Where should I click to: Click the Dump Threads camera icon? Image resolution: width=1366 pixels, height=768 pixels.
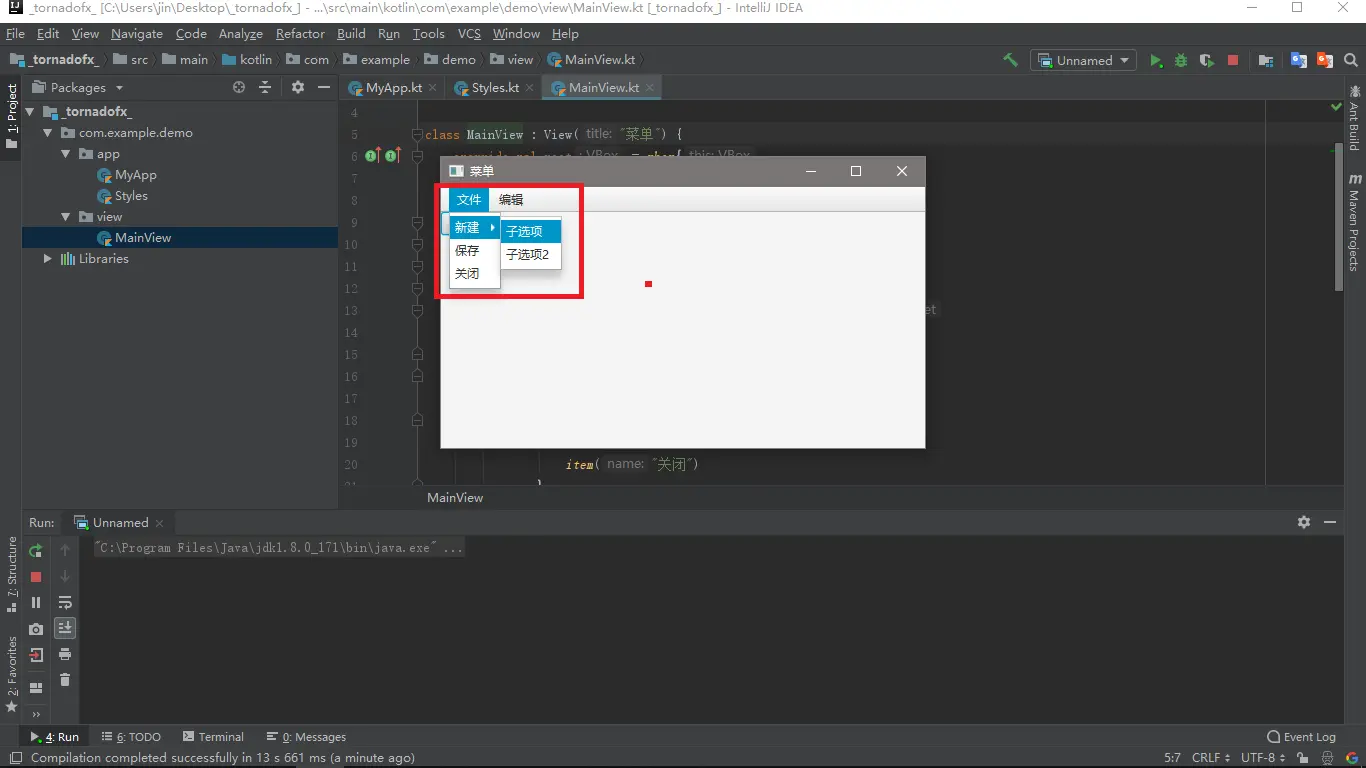coord(36,629)
